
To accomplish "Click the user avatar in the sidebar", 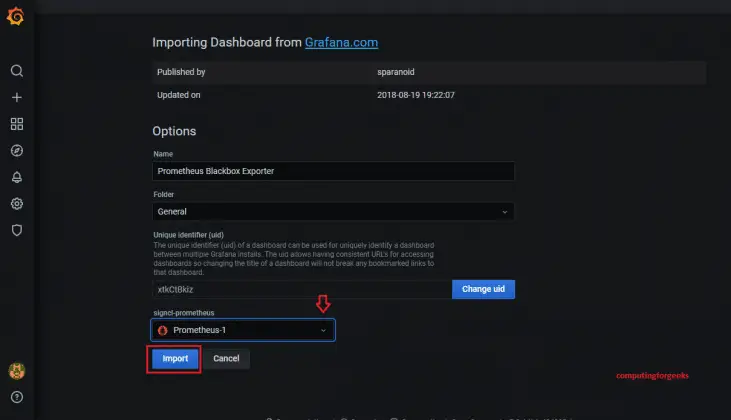I will click(x=16, y=371).
